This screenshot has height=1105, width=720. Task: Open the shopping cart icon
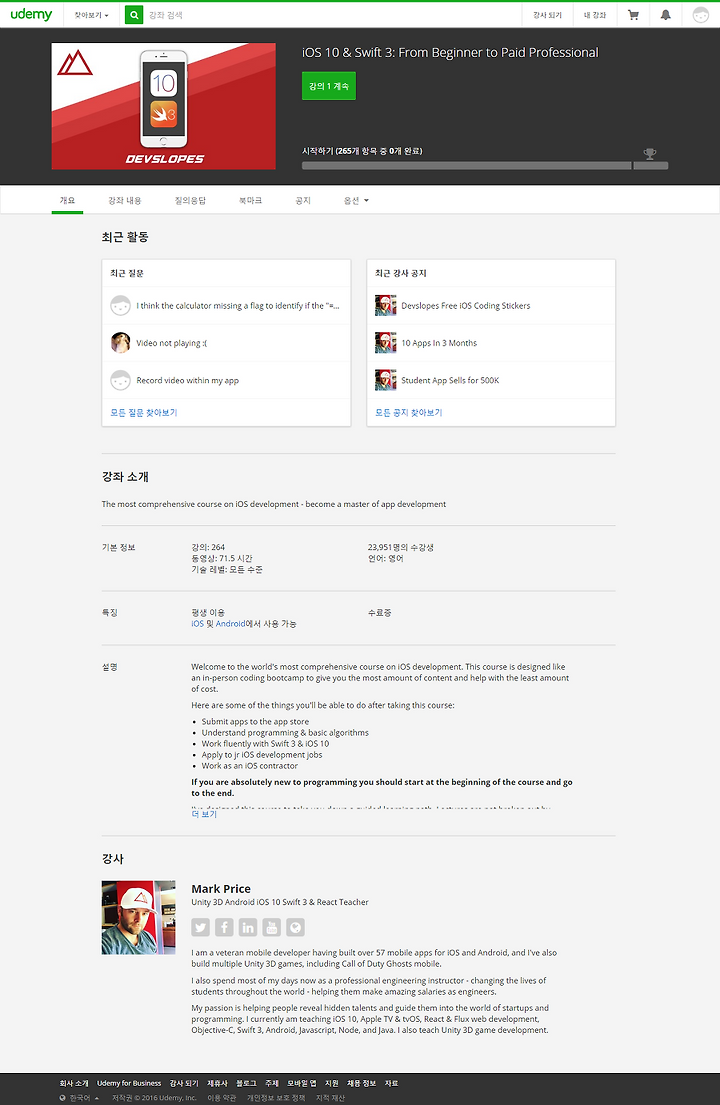pos(633,15)
